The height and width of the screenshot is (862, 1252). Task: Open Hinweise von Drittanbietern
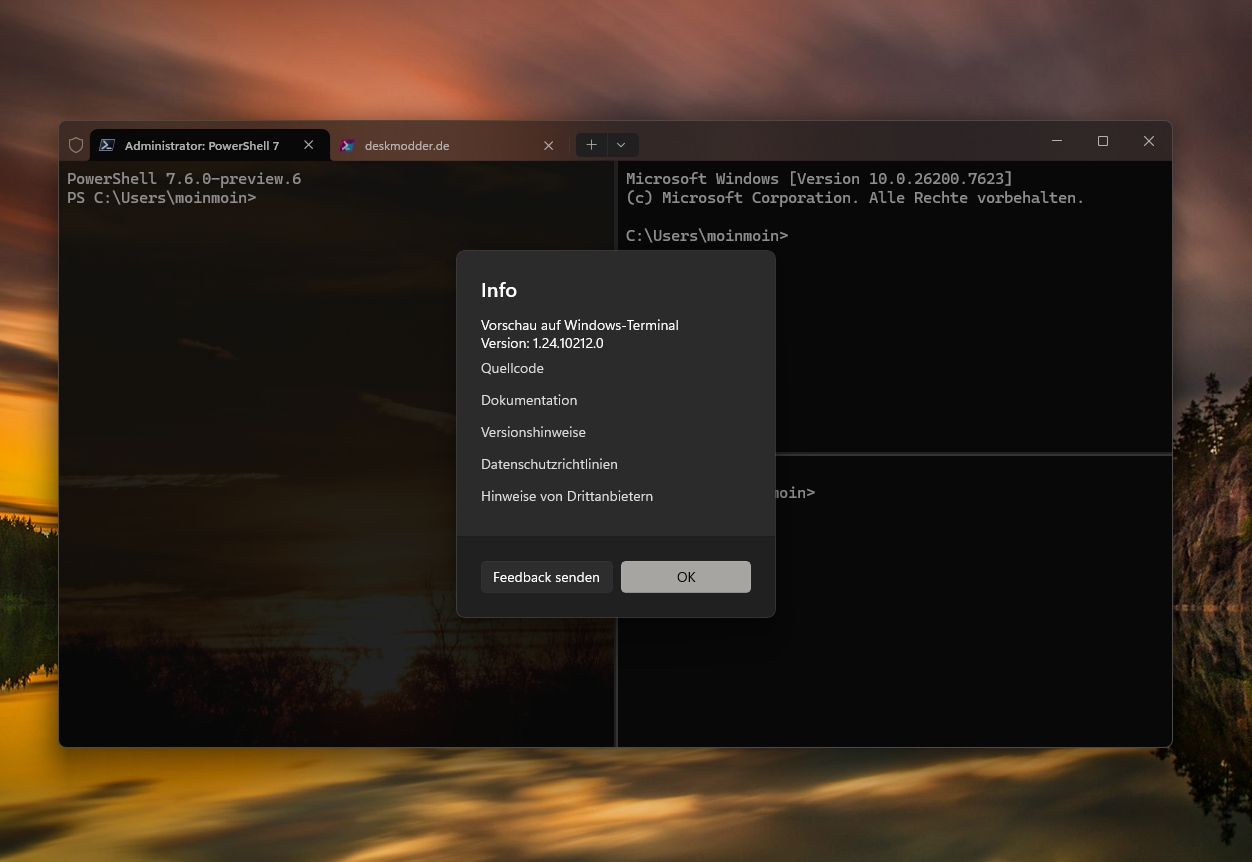(x=566, y=496)
